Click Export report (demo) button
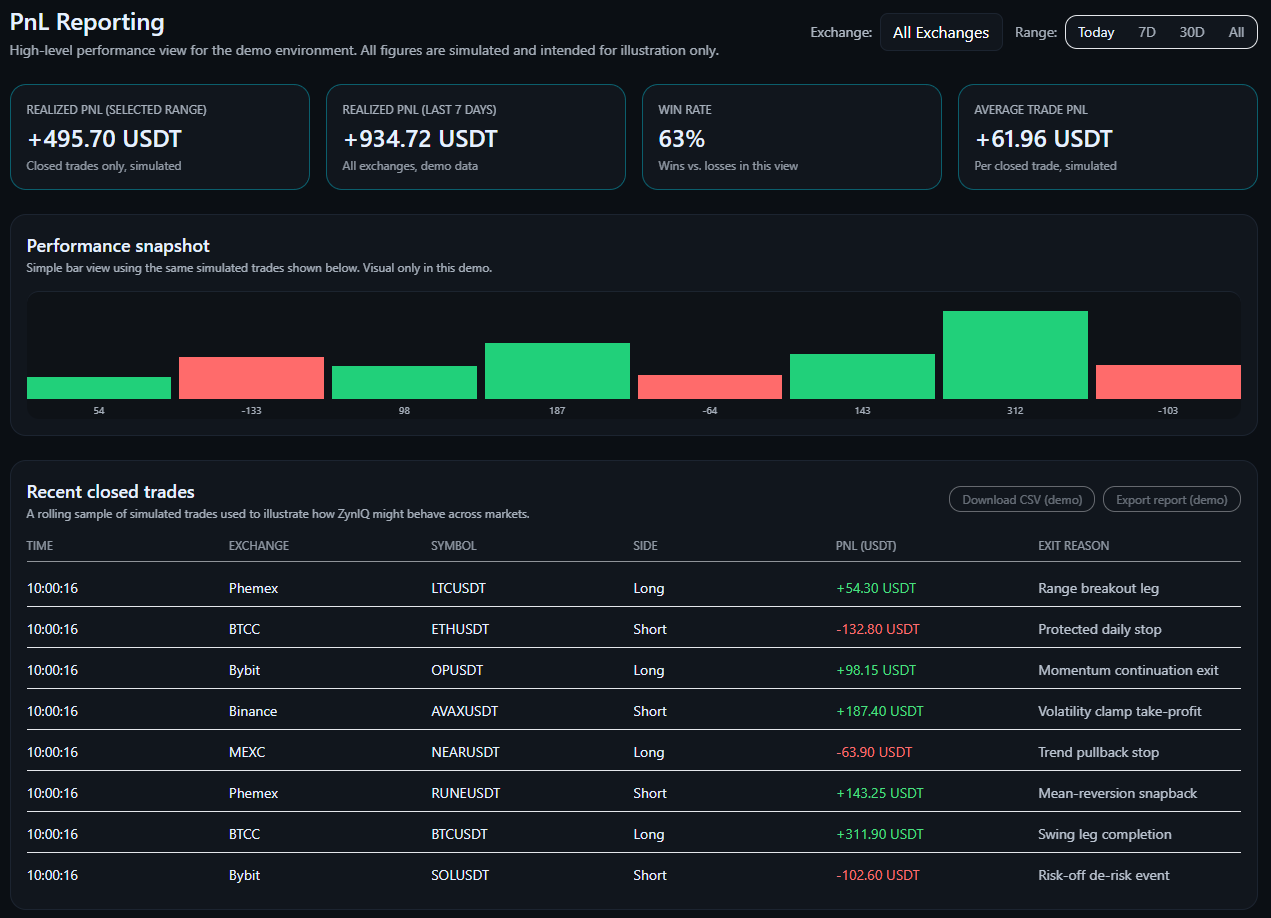 [1171, 499]
